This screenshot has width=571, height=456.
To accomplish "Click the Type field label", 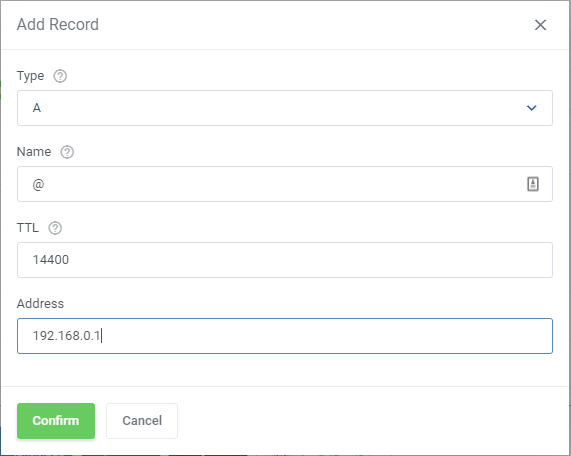I will [x=30, y=76].
